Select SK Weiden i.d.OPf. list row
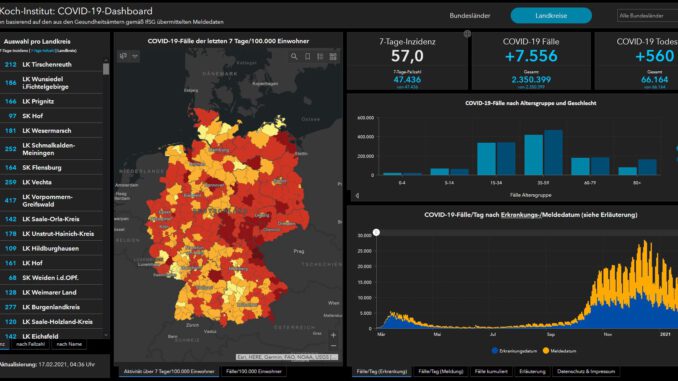This screenshot has width=678, height=381. click(x=51, y=278)
